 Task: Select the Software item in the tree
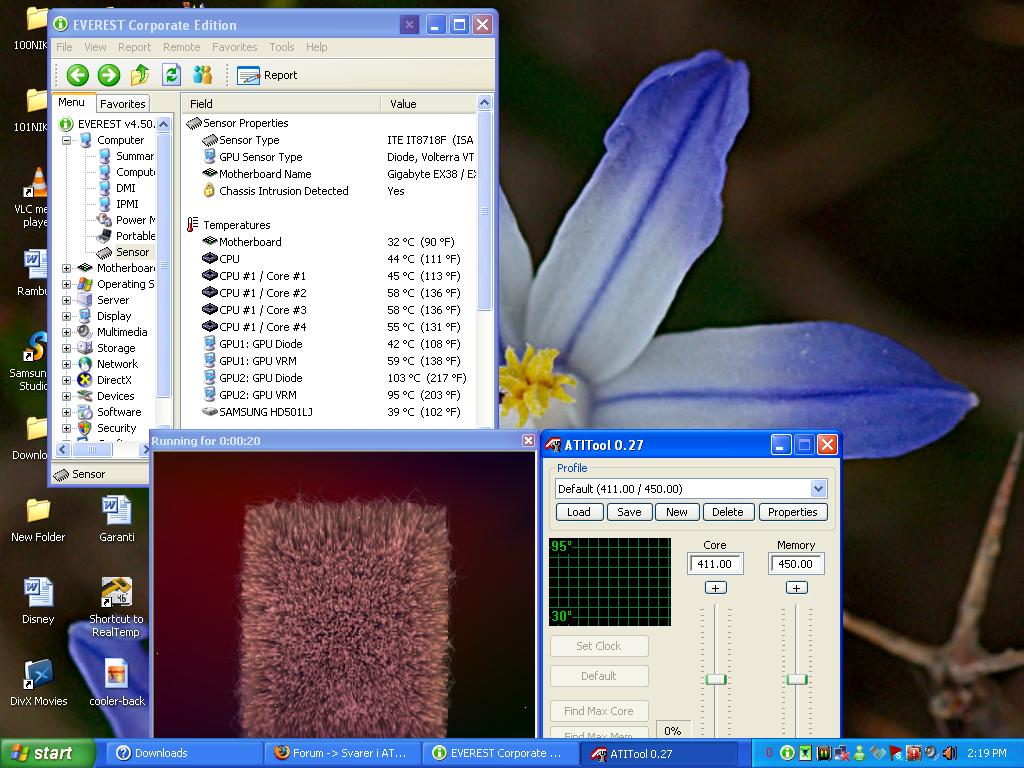pos(119,412)
